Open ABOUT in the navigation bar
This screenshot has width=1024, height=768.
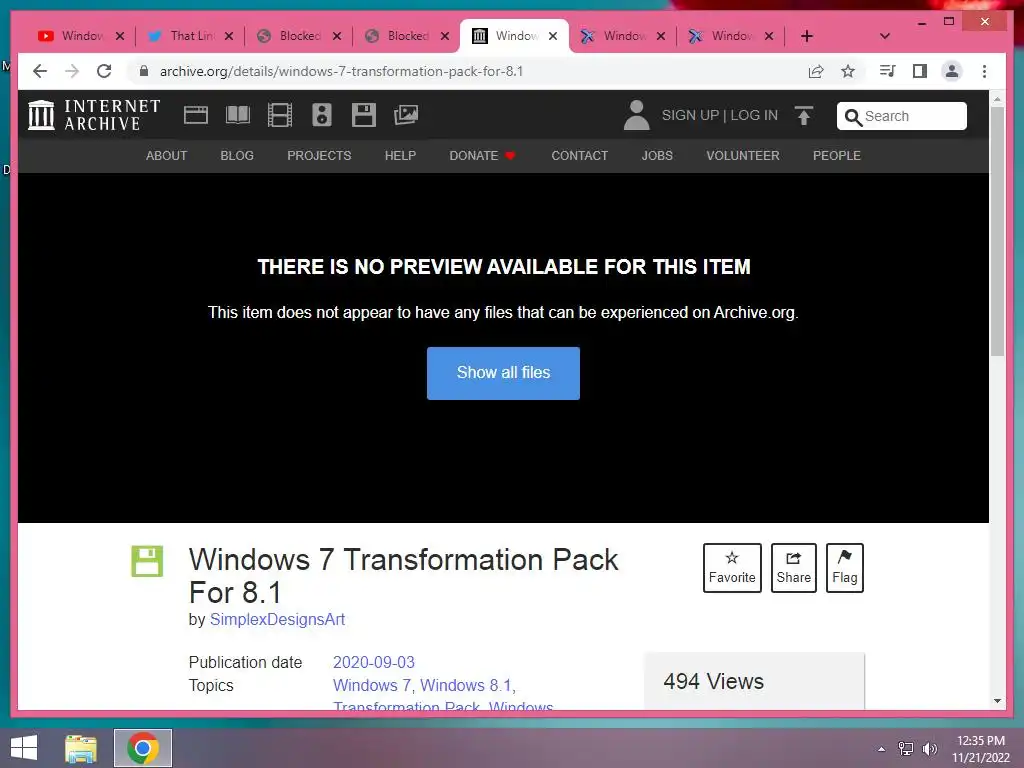[166, 155]
